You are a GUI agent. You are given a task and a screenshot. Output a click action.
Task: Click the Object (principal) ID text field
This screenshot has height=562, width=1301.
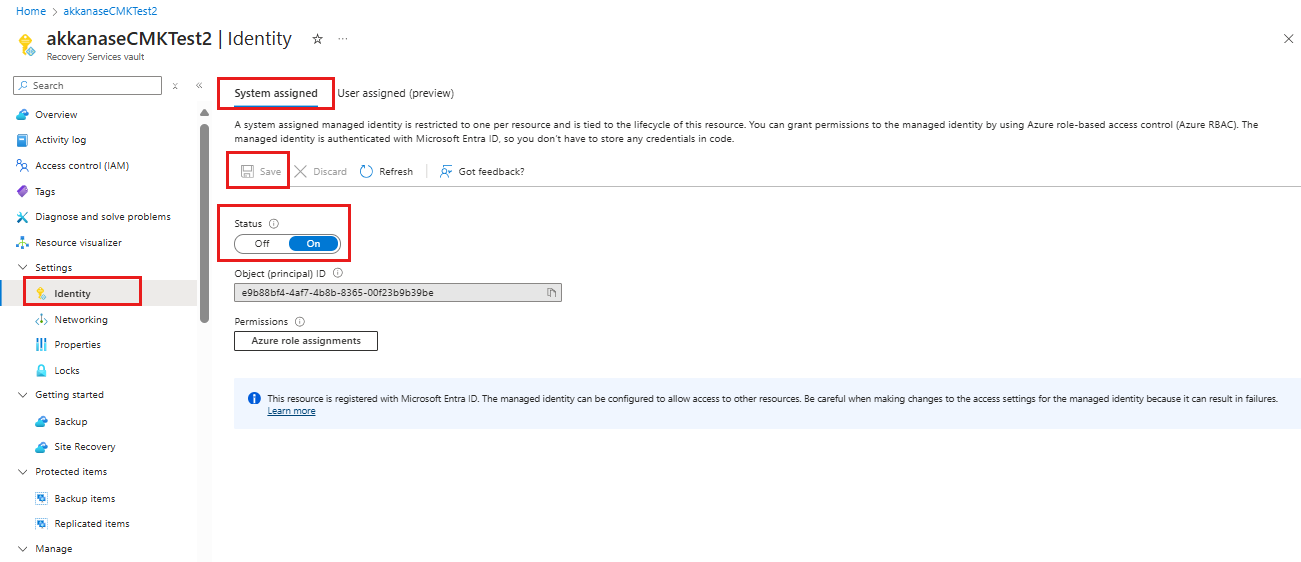[x=398, y=293]
